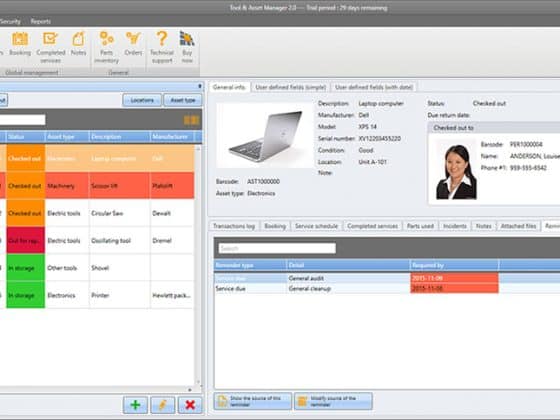This screenshot has width=560, height=420.
Task: Focus the reminders Search field
Action: (277, 248)
